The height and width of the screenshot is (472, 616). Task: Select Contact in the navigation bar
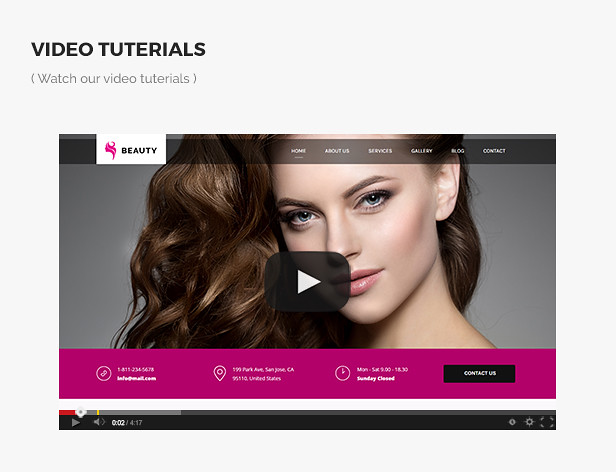[x=494, y=151]
